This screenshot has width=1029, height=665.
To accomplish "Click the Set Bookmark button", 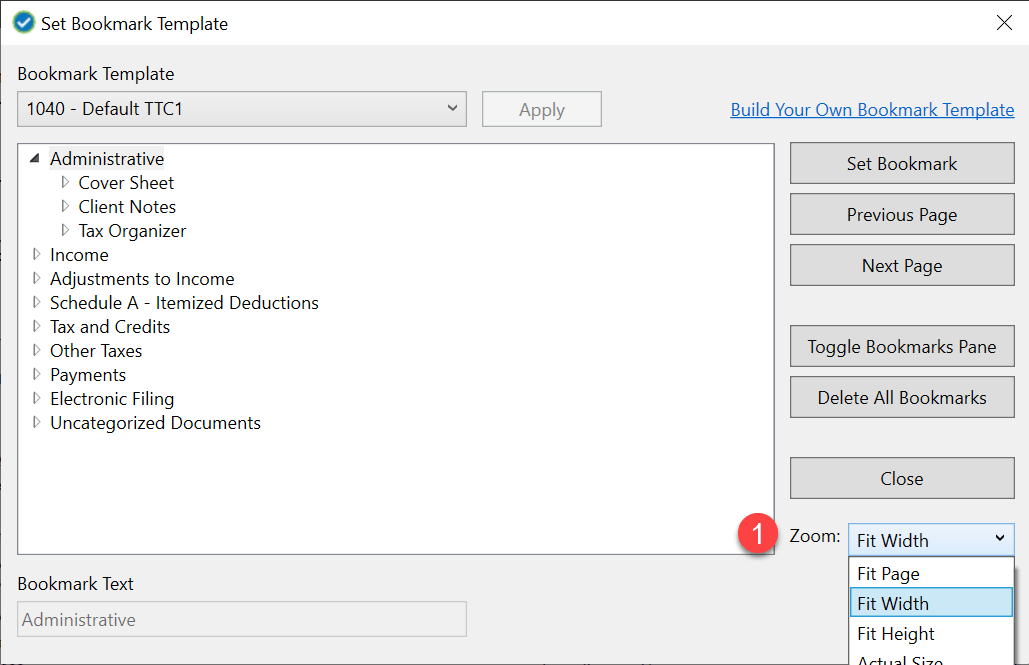I will 901,163.
